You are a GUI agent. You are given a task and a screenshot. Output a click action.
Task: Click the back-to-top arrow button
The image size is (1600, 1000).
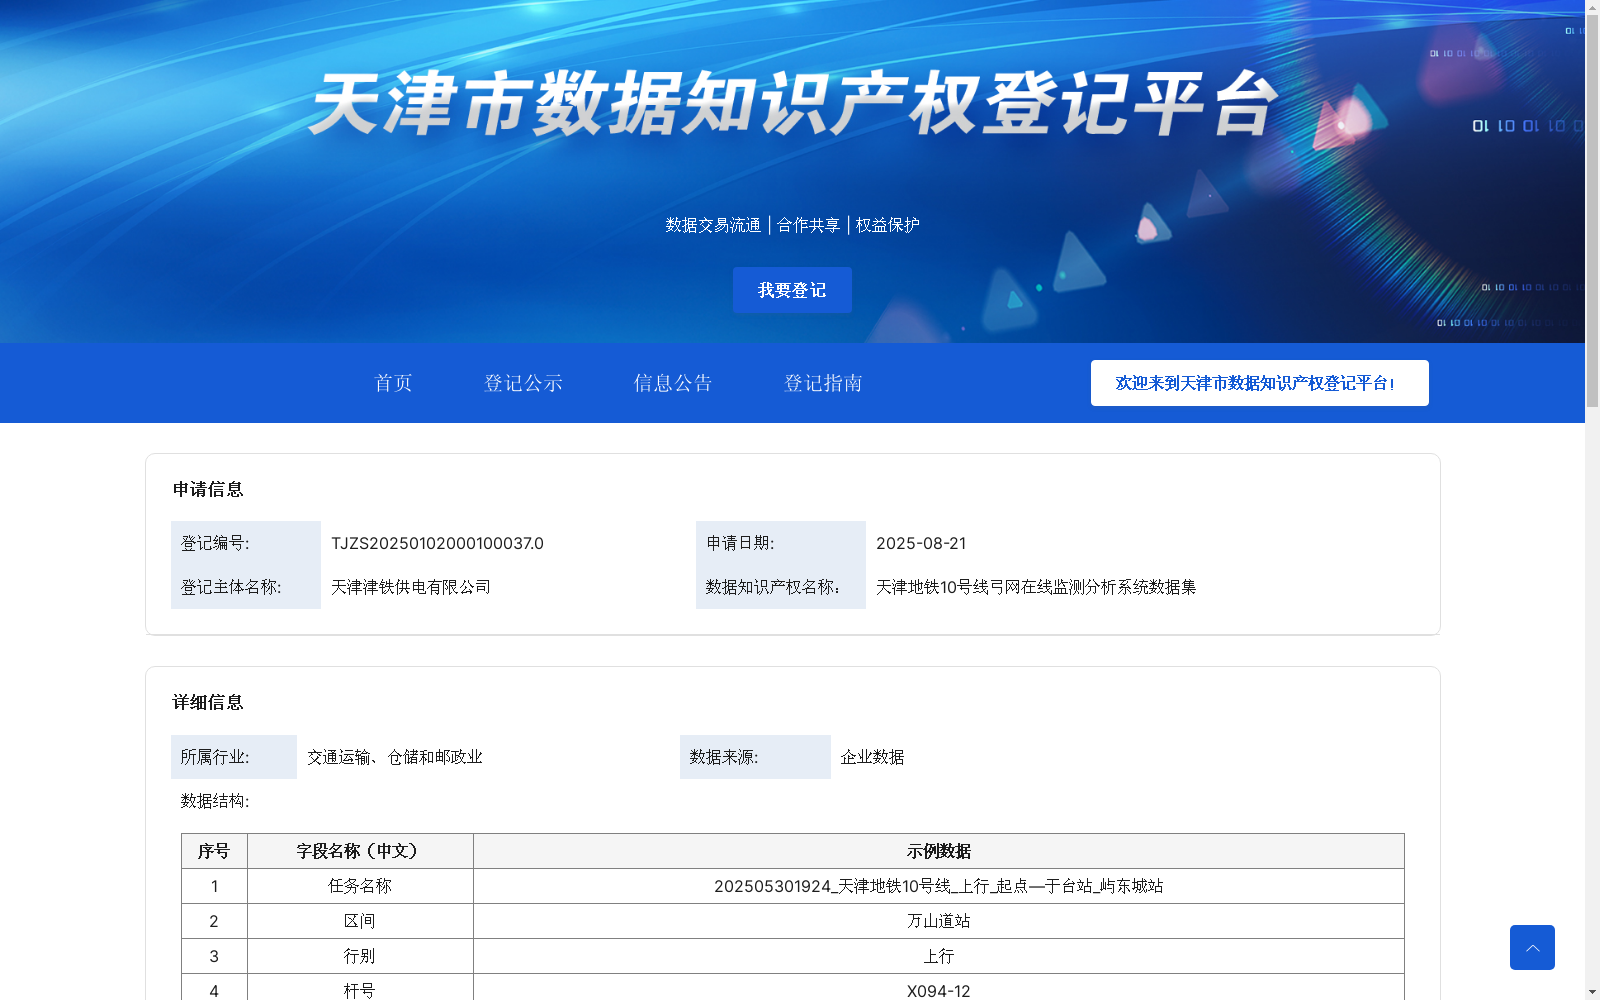pyautogui.click(x=1532, y=947)
